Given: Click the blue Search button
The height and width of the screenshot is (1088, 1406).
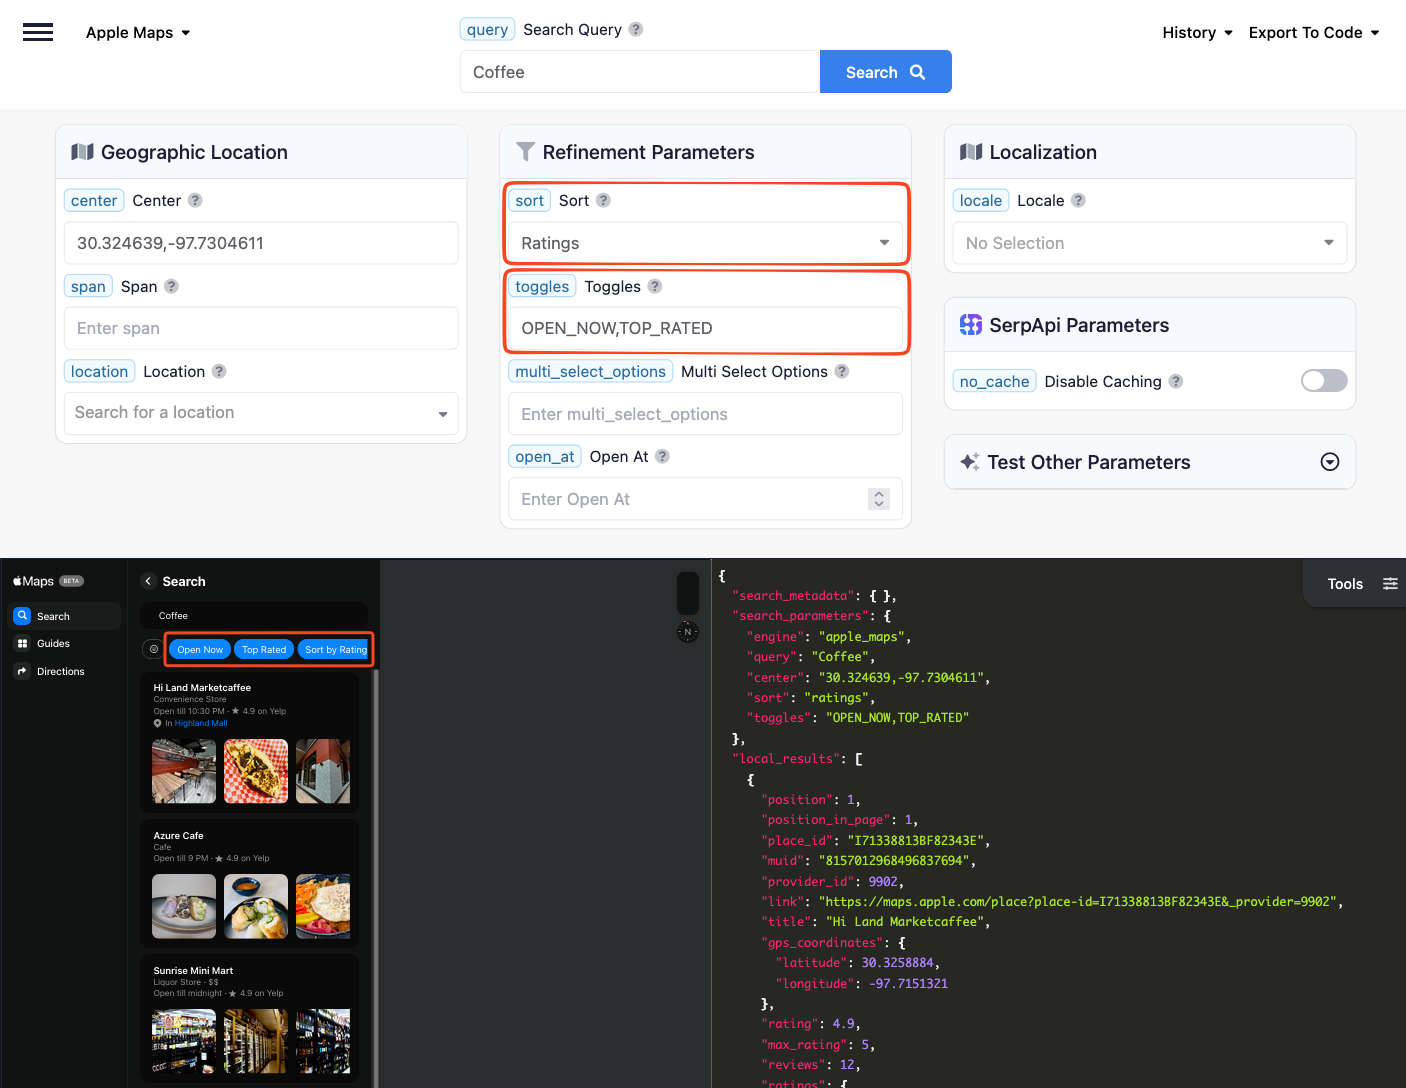Looking at the screenshot, I should (x=885, y=72).
